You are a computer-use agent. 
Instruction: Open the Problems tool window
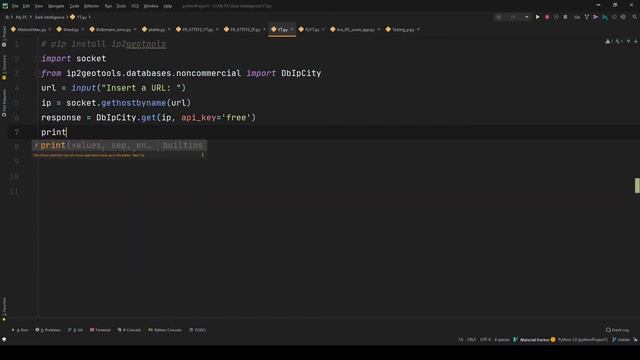[x=48, y=330]
